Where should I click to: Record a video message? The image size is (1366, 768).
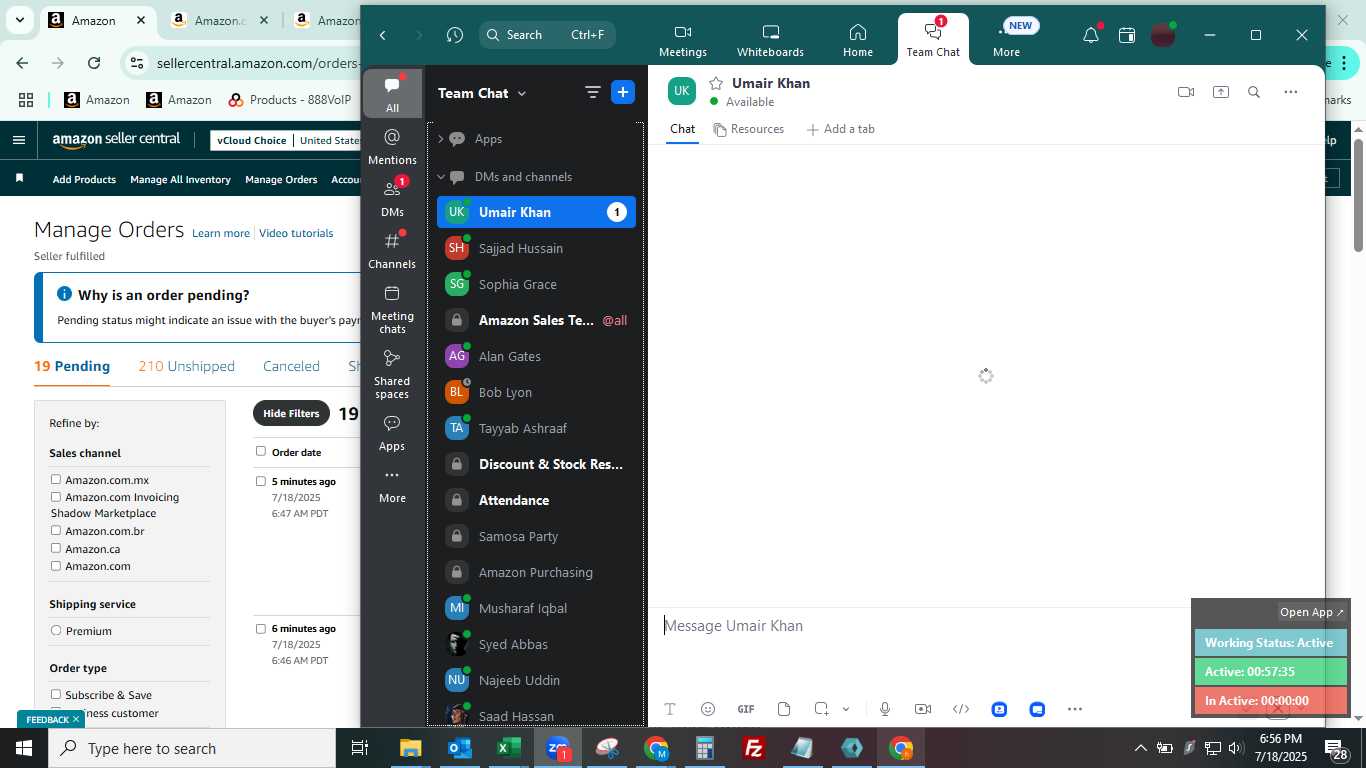923,709
